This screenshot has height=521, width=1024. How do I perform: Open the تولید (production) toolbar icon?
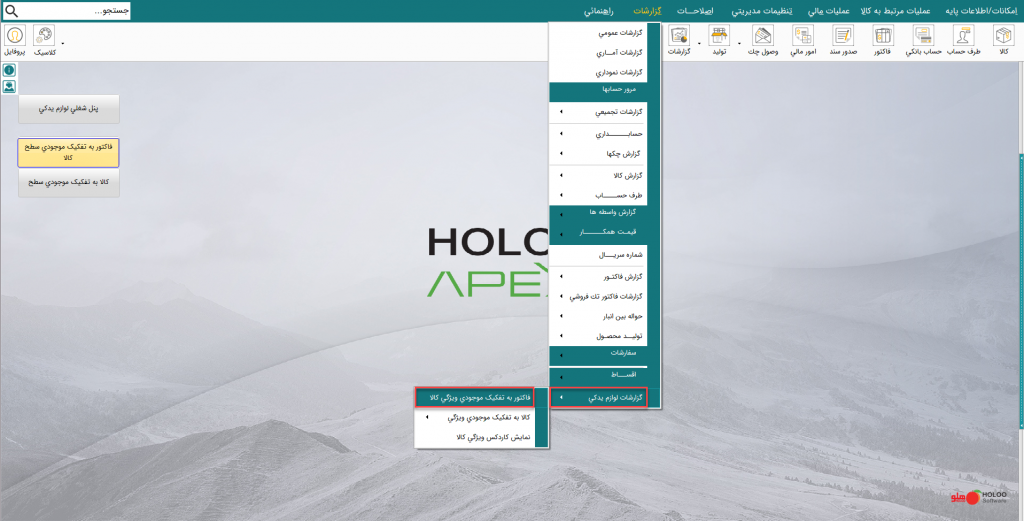point(719,39)
